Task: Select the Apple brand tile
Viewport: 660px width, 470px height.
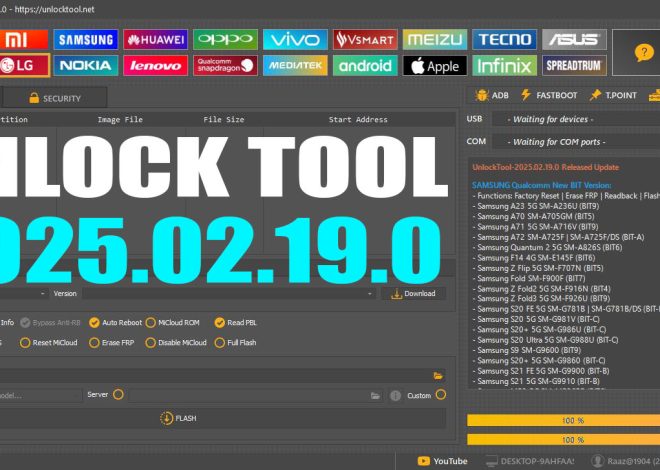Action: [435, 65]
